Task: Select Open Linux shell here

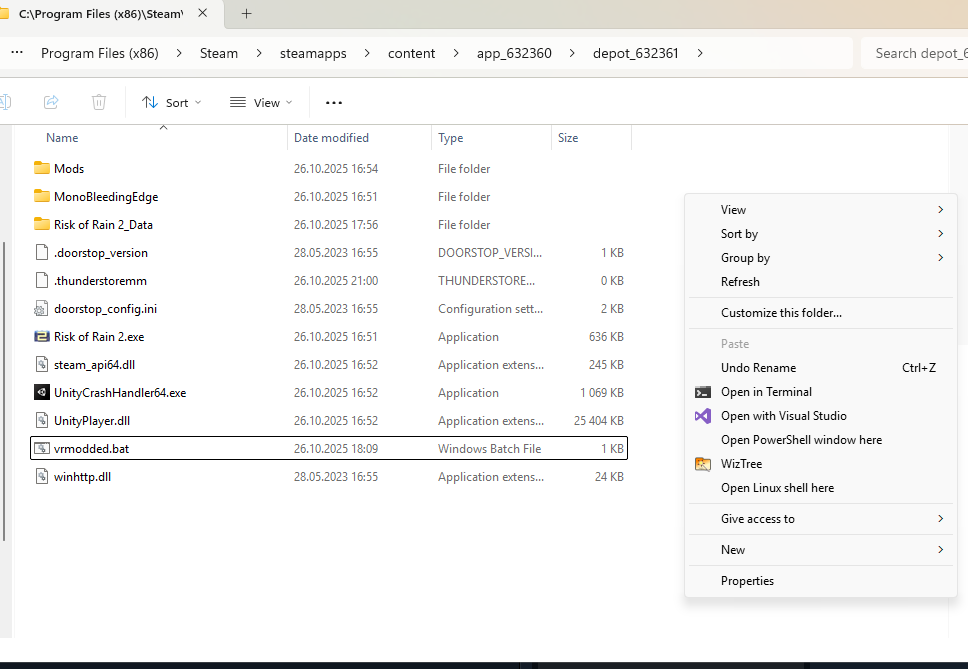Action: (x=821, y=488)
